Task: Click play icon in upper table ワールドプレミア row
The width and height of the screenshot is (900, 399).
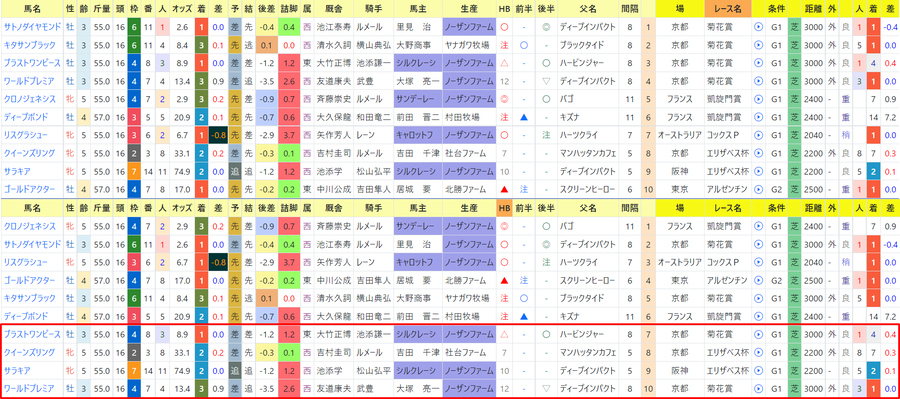Action: click(x=758, y=81)
